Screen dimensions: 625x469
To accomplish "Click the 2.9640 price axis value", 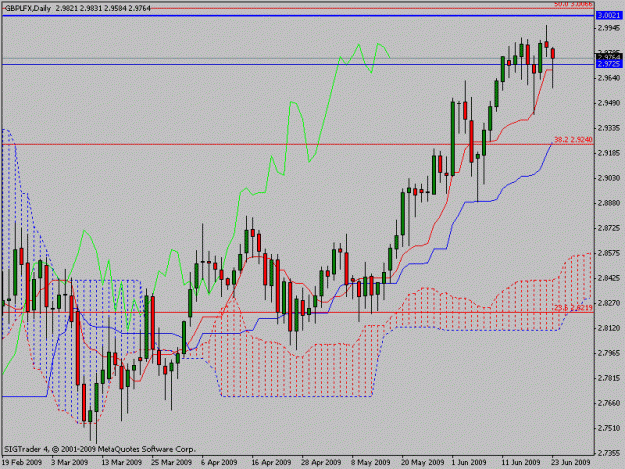I will coord(609,78).
